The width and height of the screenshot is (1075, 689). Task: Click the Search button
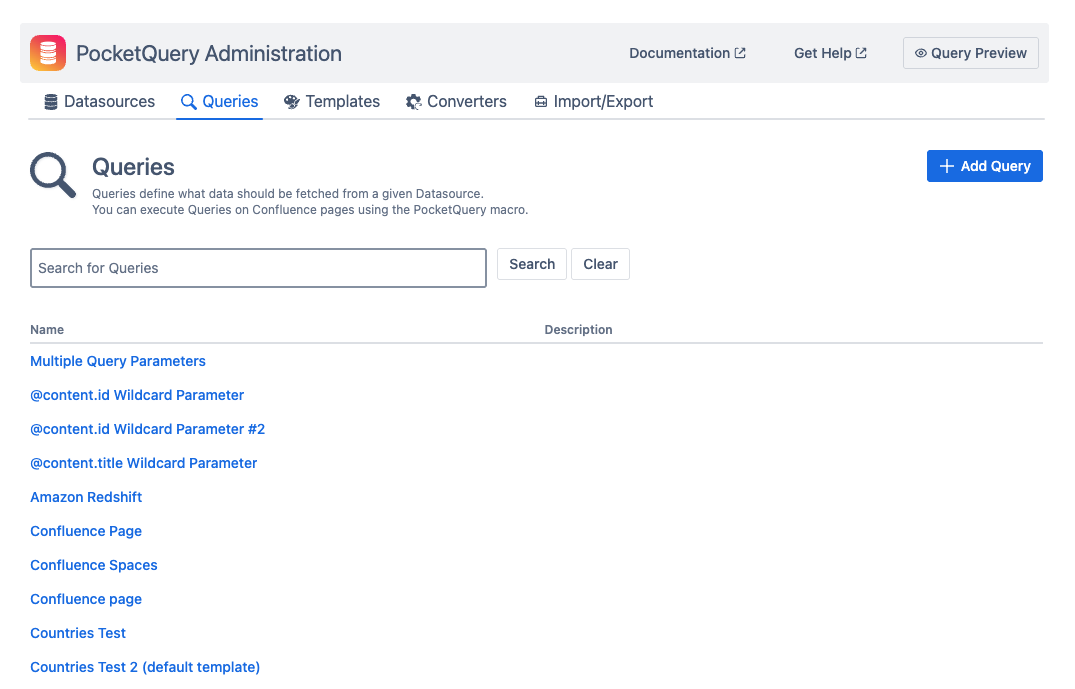pyautogui.click(x=531, y=264)
